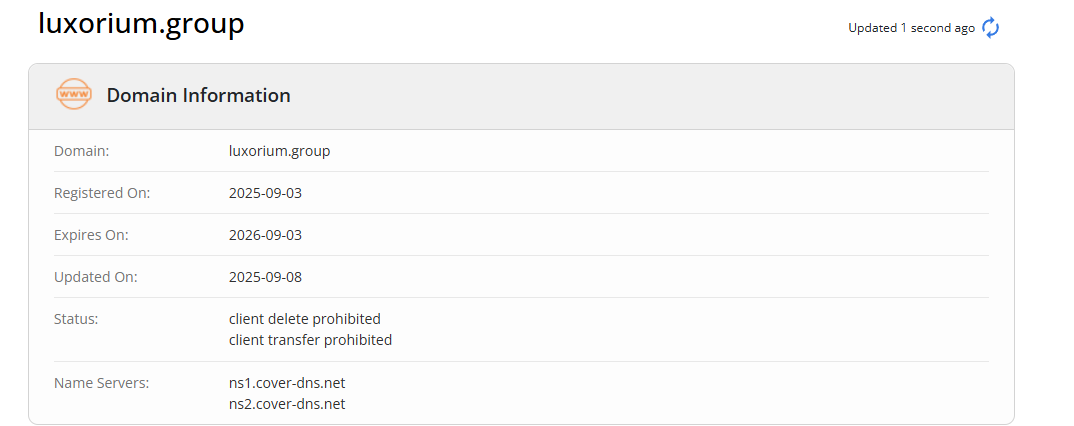Click the empty gray area of the Domain Information header bar

coord(650,96)
